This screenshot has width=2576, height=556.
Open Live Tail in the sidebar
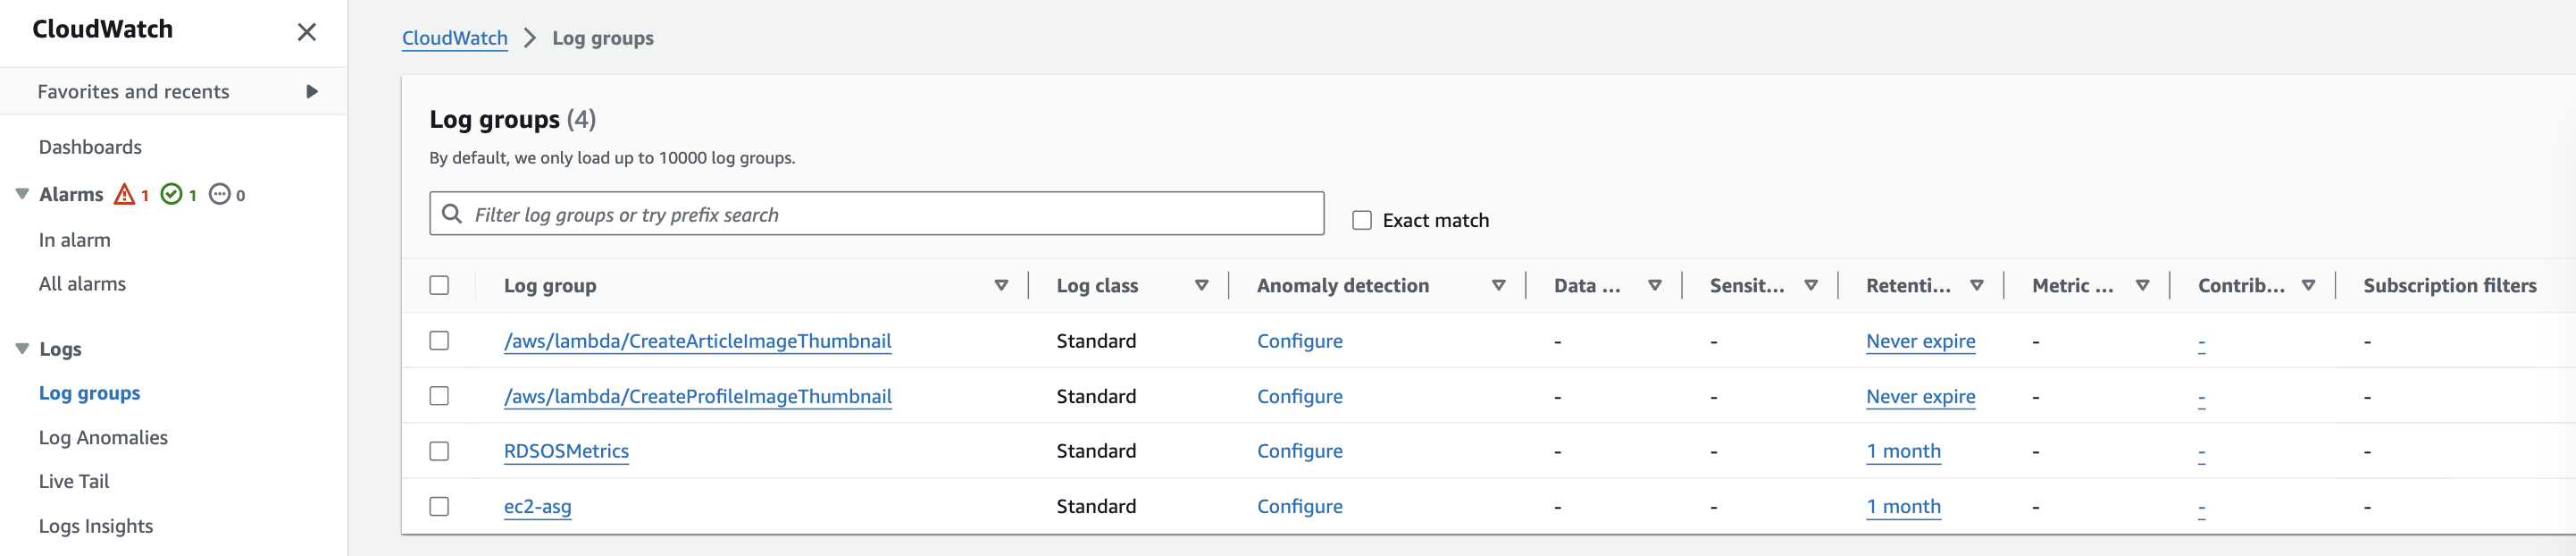click(74, 481)
